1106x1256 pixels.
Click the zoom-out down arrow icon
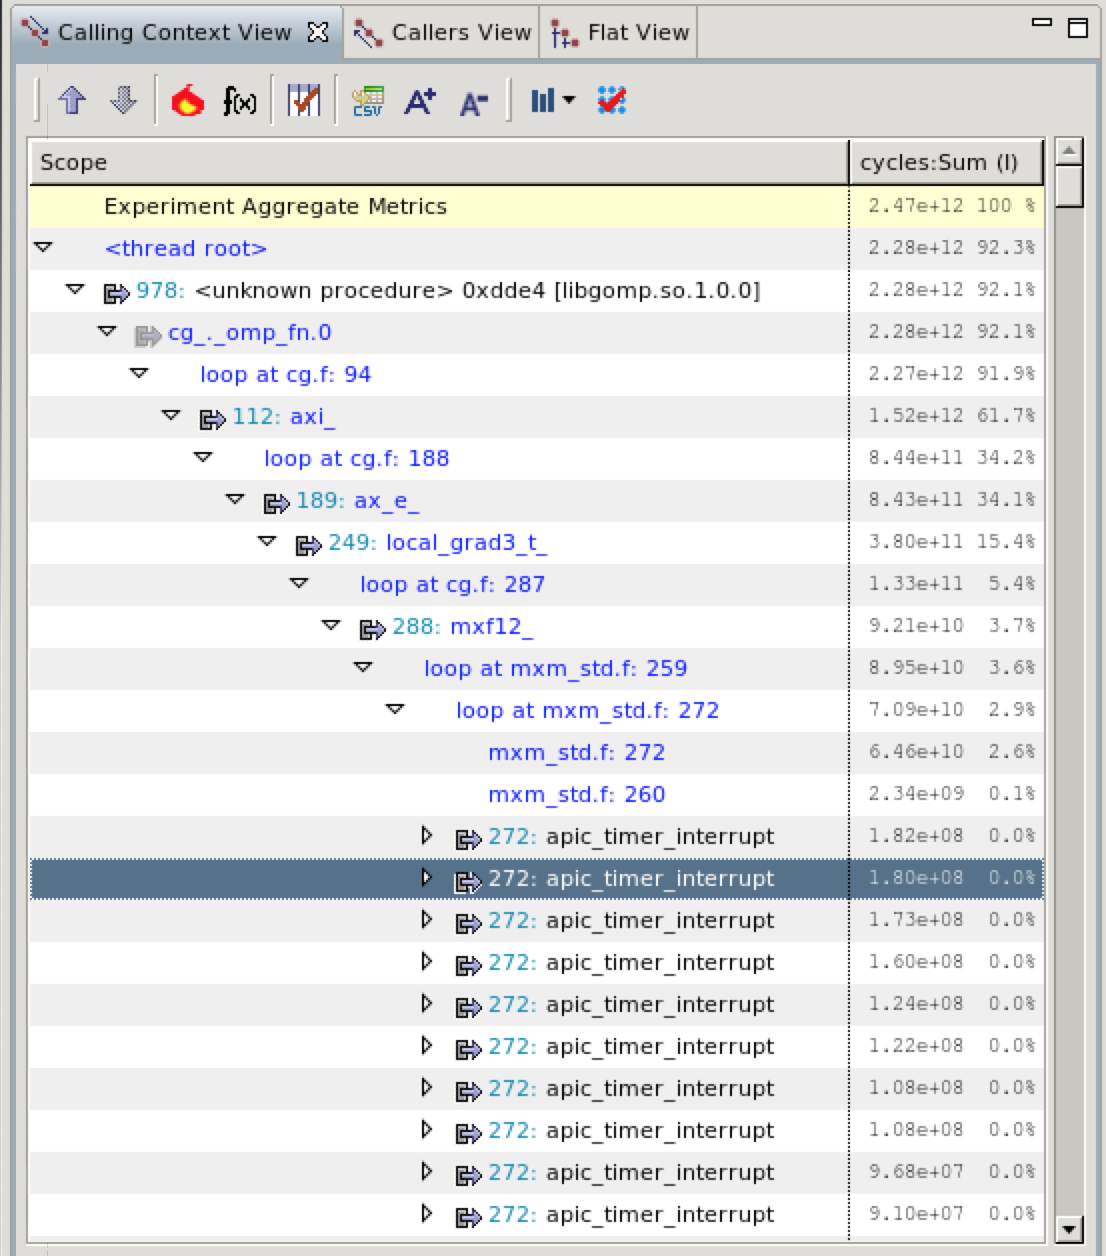[122, 100]
